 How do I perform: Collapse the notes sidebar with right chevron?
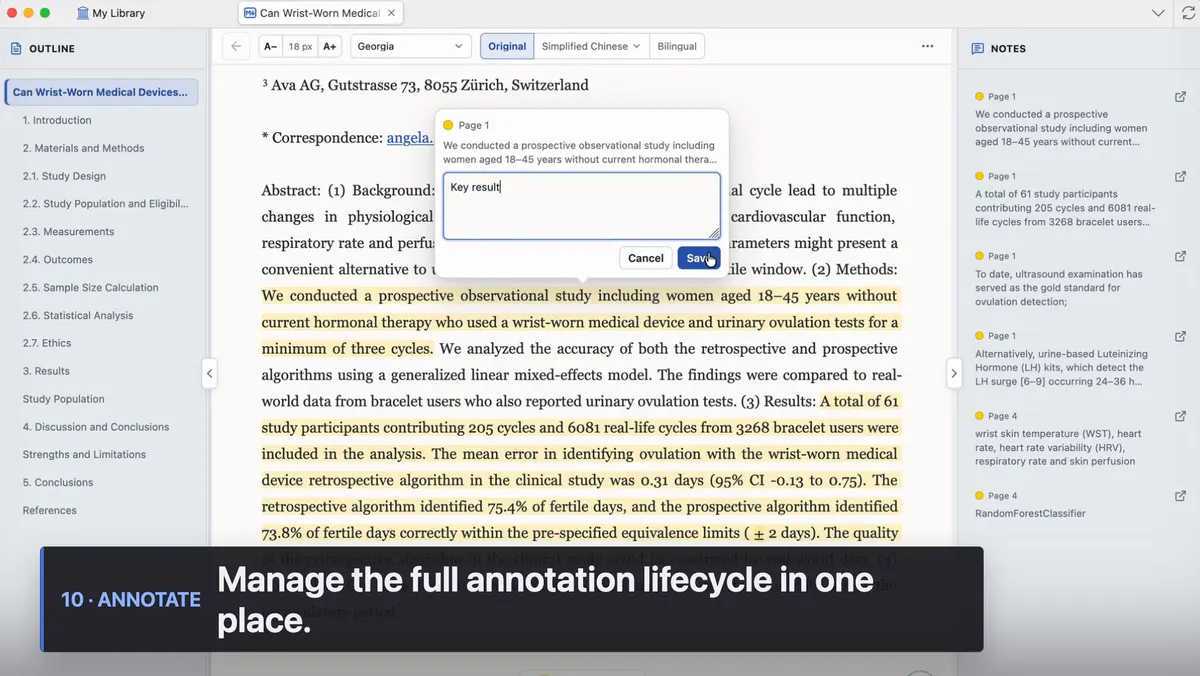pyautogui.click(x=953, y=373)
